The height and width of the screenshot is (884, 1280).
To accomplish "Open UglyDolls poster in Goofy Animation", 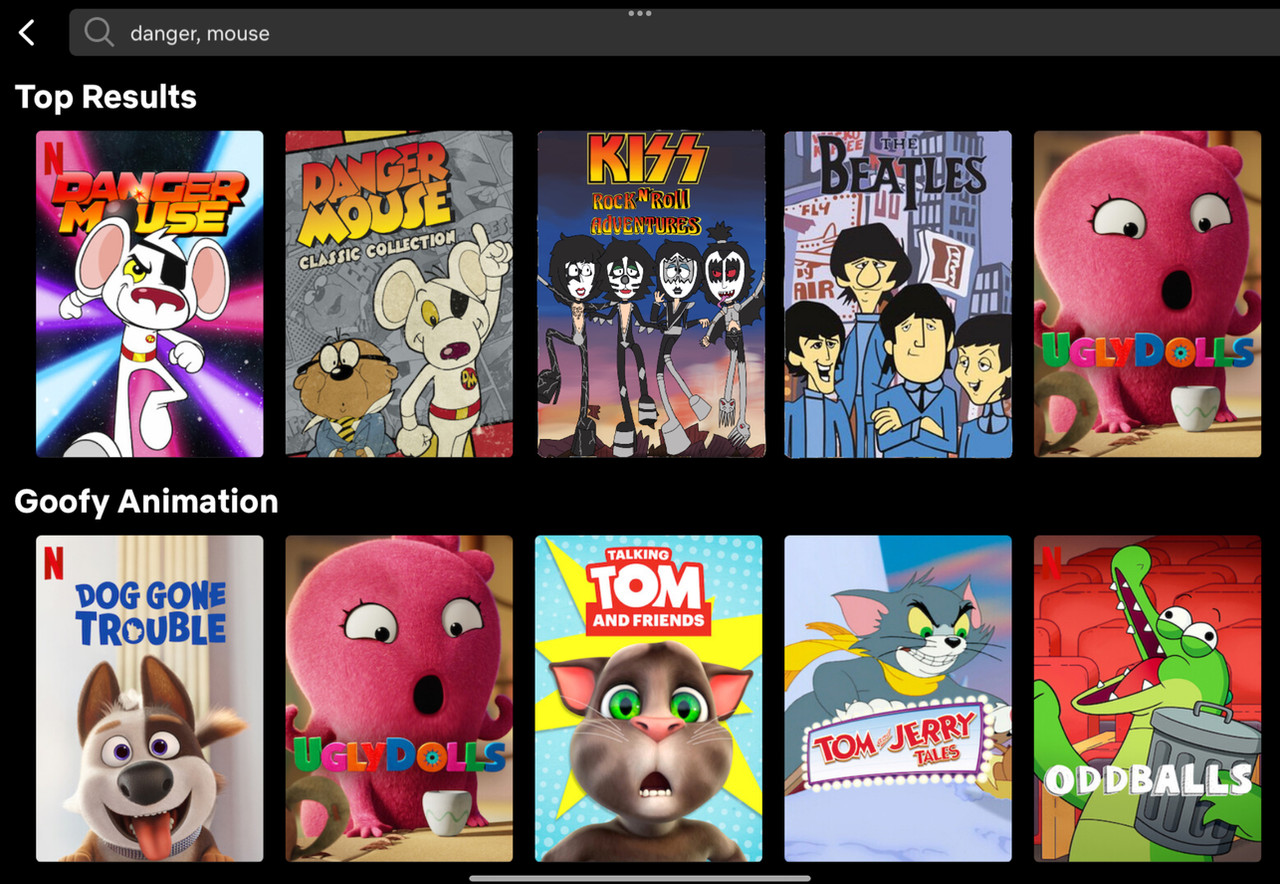I will [x=399, y=698].
